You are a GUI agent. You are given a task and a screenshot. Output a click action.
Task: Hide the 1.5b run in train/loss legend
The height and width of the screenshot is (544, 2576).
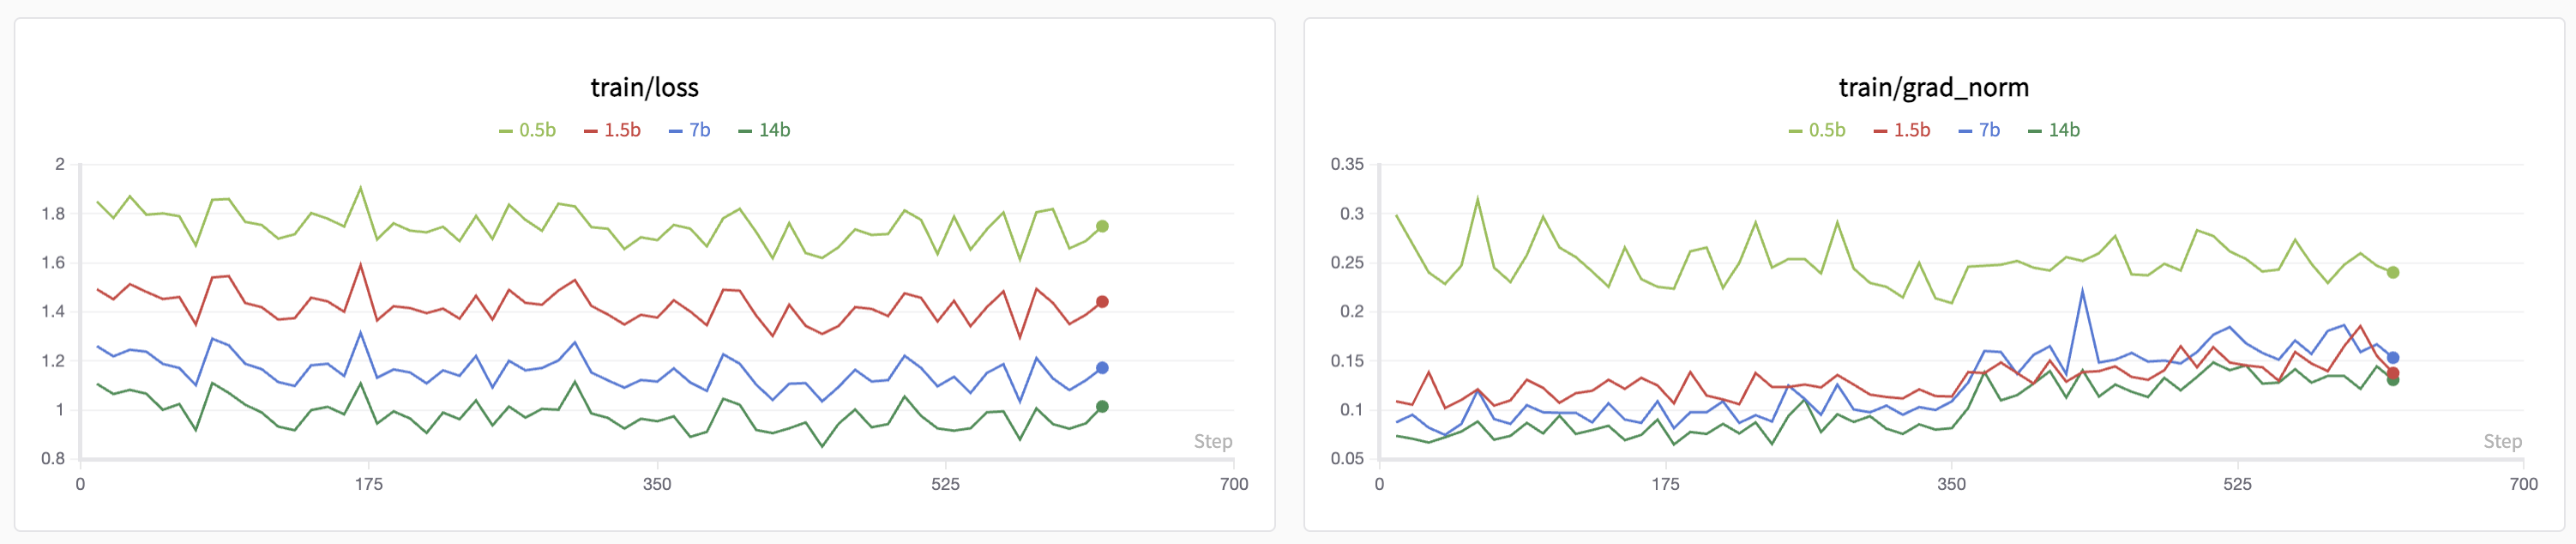613,130
